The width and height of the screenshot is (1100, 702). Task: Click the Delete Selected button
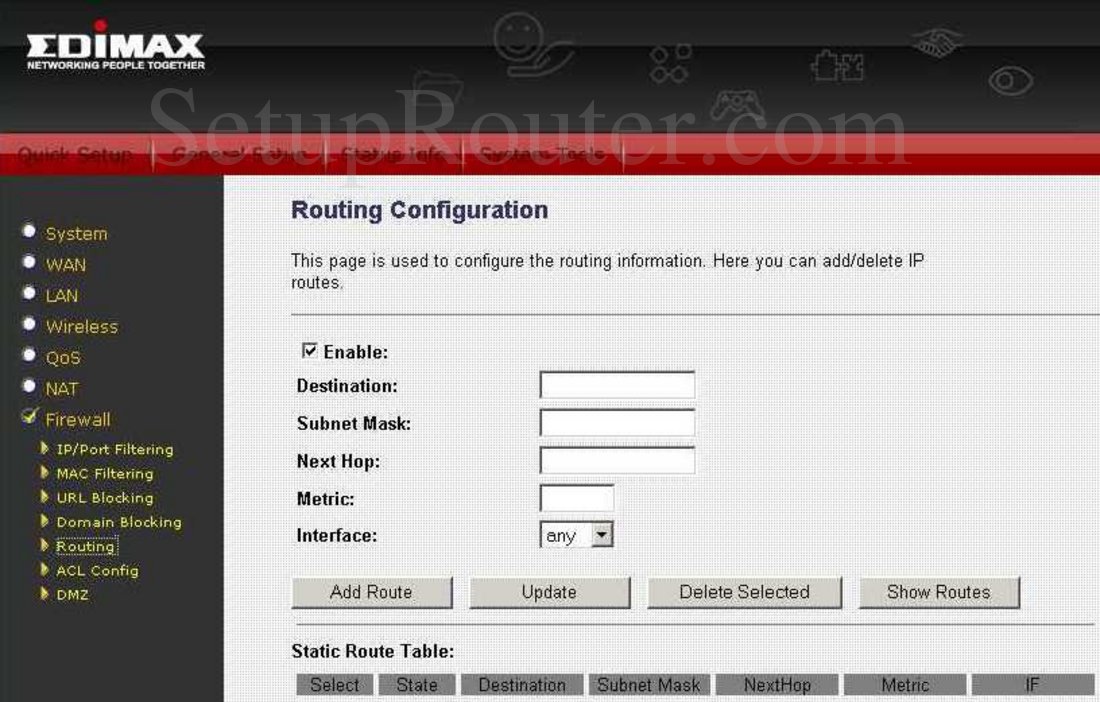click(743, 592)
